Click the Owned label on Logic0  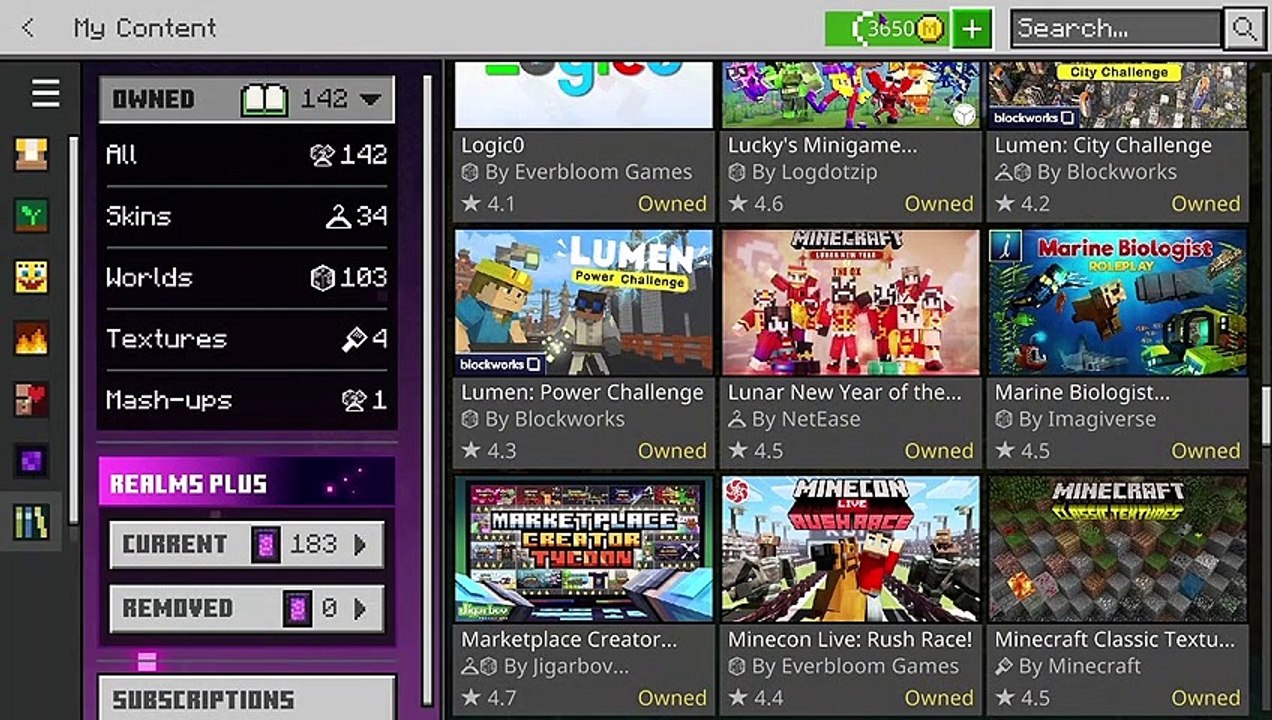click(x=672, y=204)
